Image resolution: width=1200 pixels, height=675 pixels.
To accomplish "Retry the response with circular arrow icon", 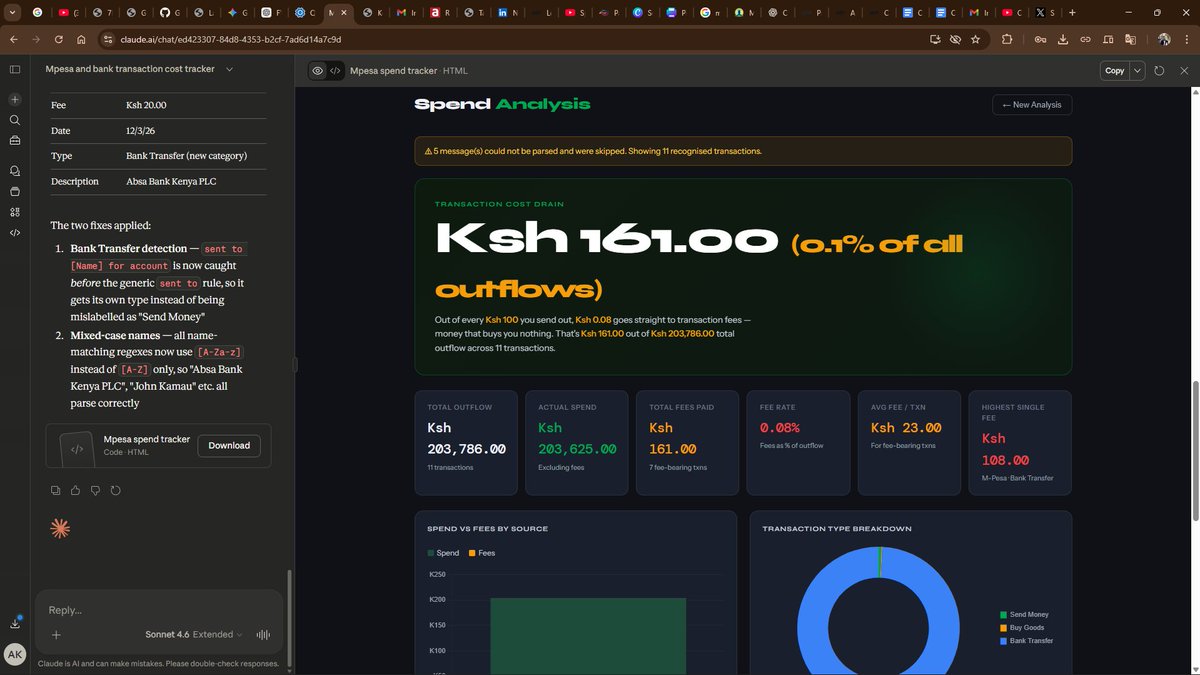I will pyautogui.click(x=116, y=490).
